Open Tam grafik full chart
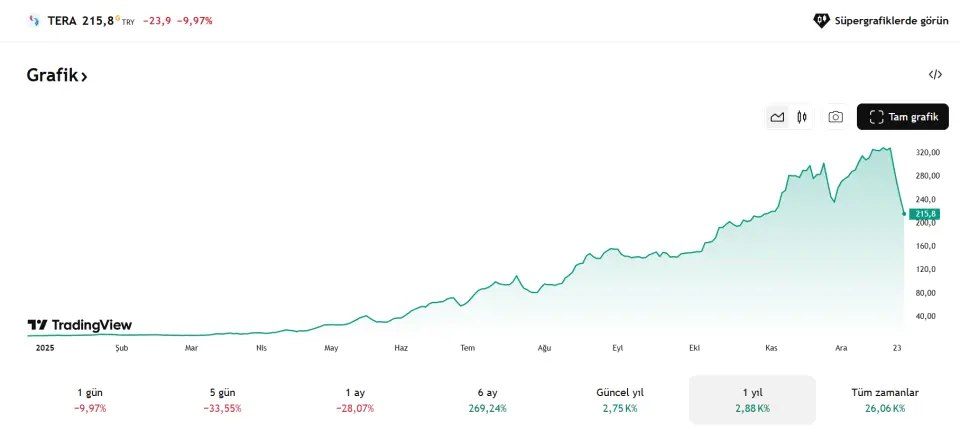Image resolution: width=960 pixels, height=433 pixels. pos(902,117)
